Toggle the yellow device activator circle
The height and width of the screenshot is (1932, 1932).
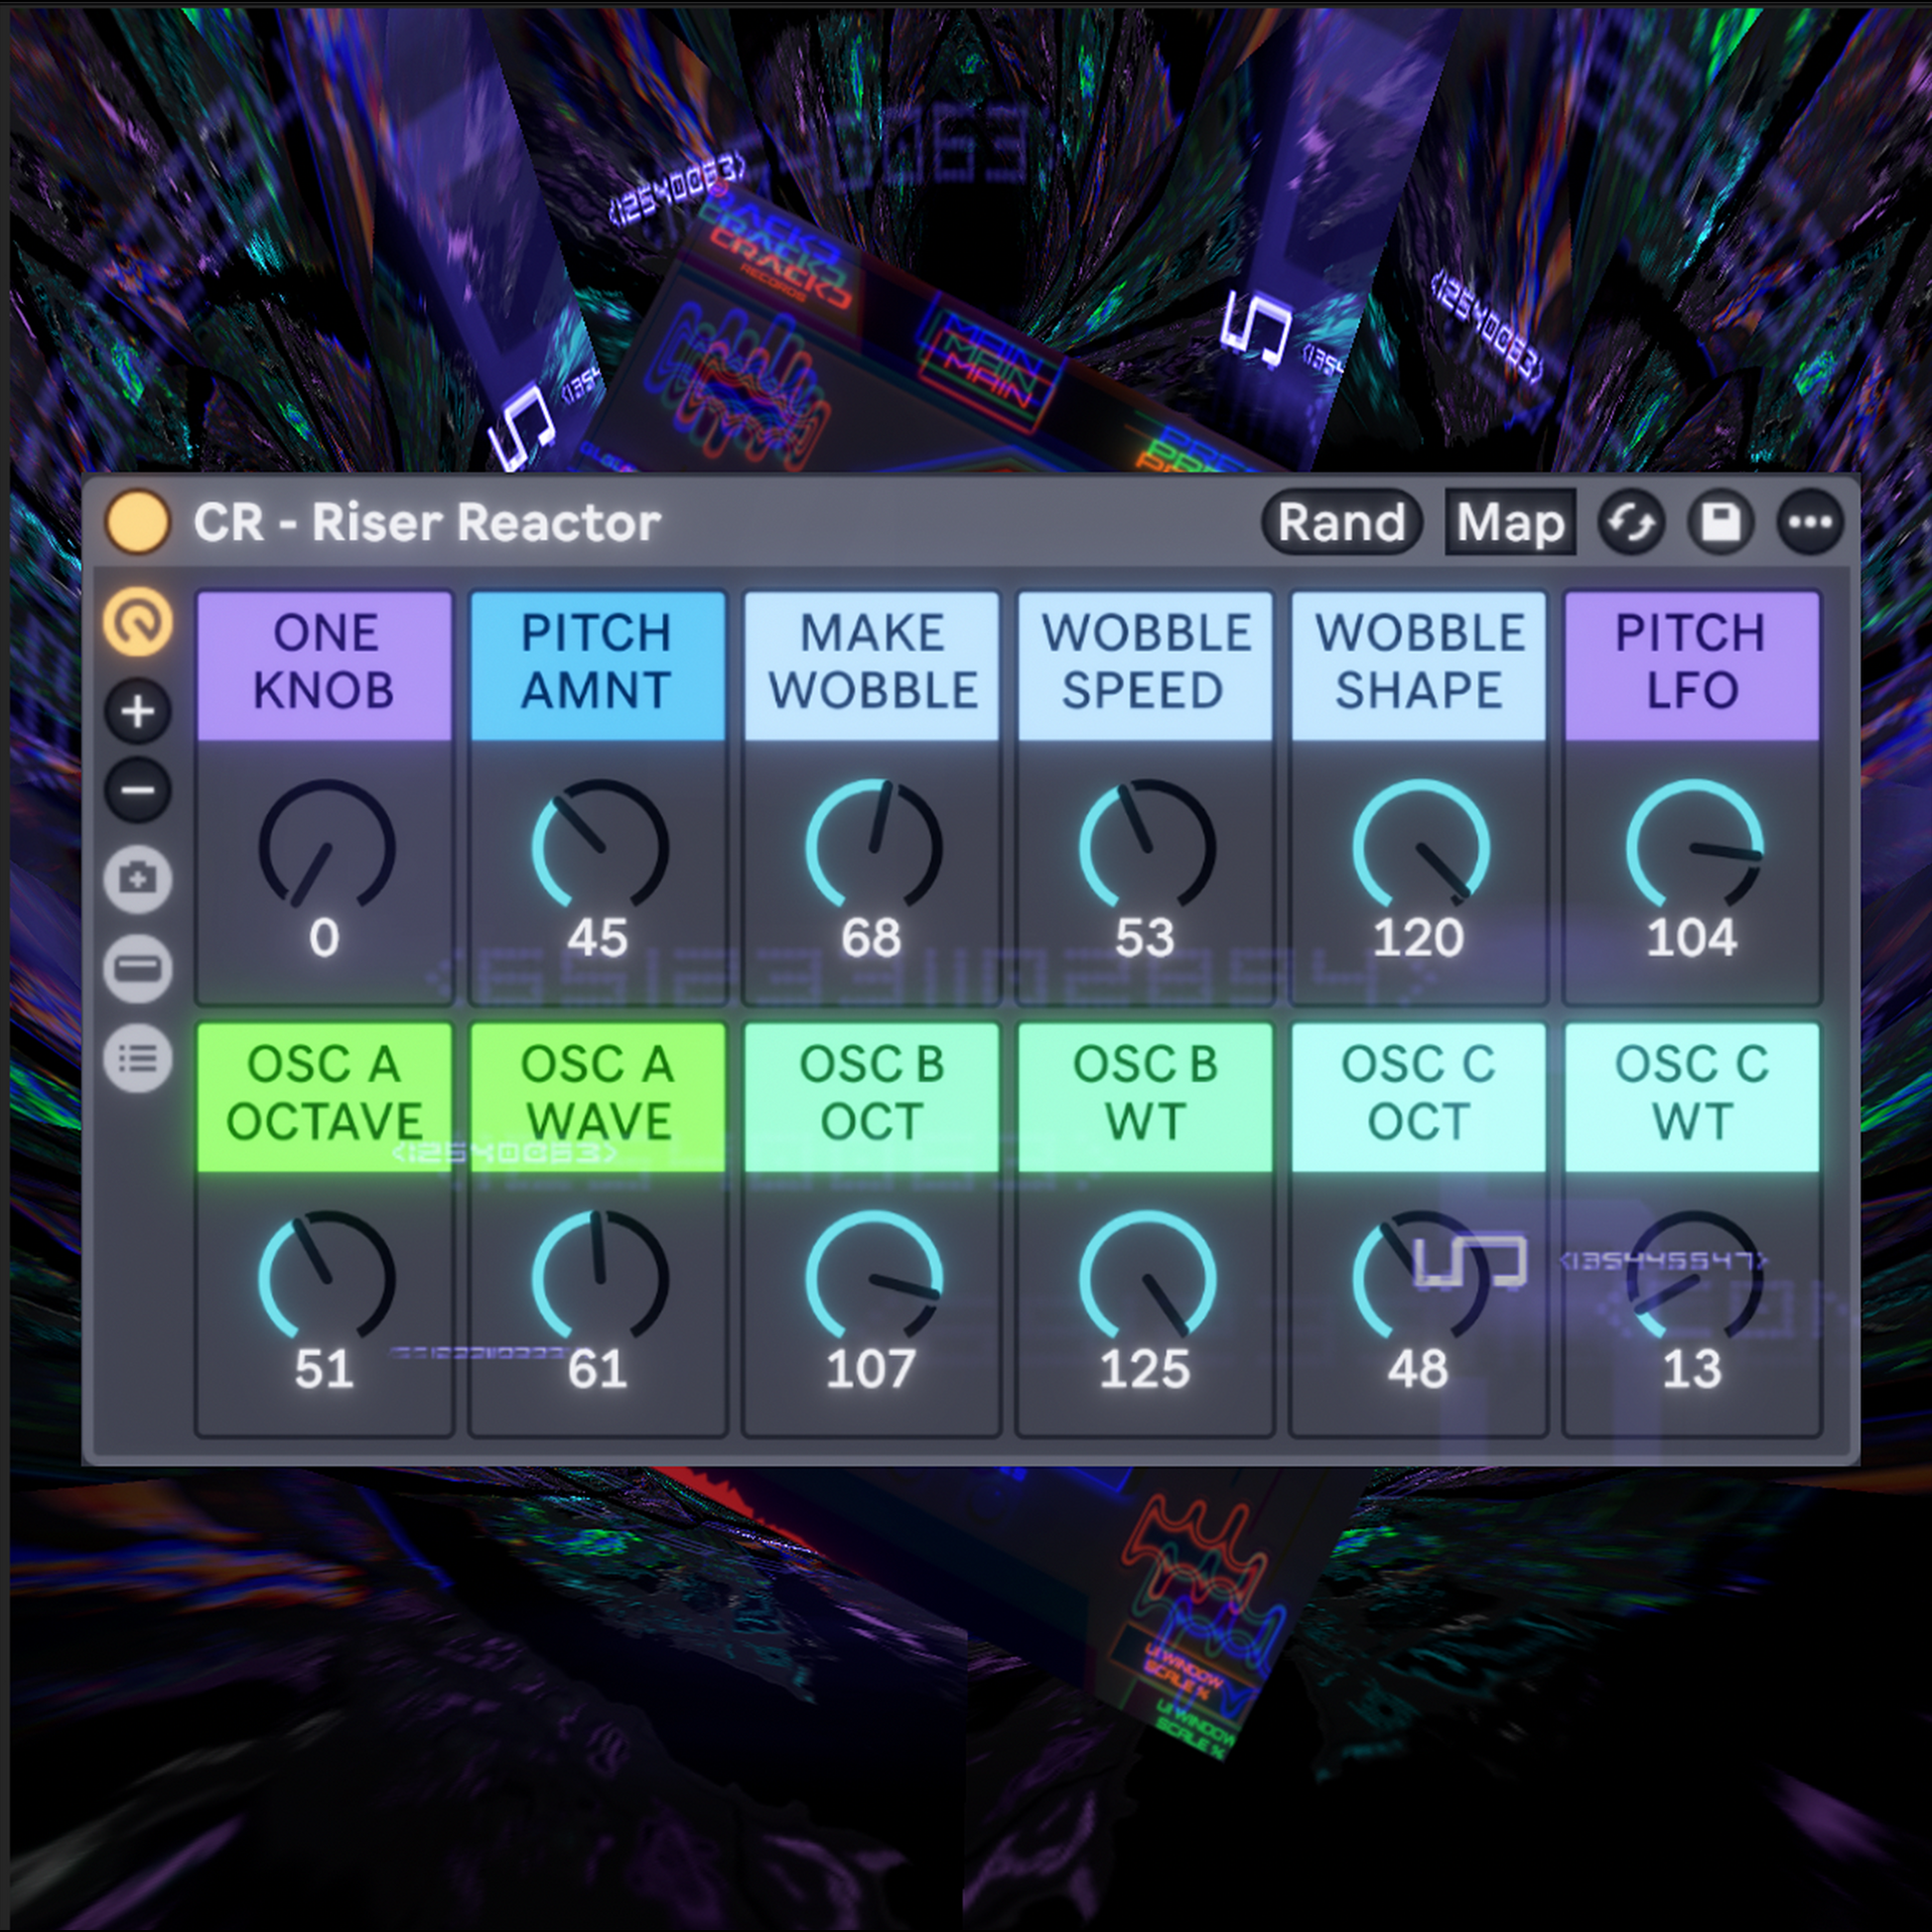click(x=137, y=522)
